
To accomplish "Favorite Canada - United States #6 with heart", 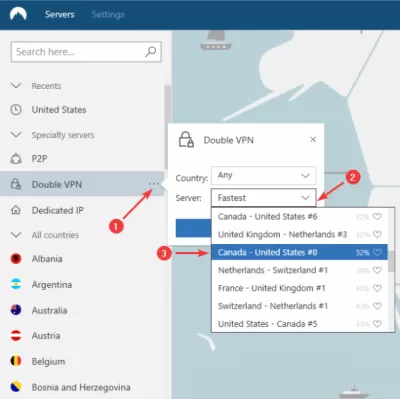I will (377, 217).
